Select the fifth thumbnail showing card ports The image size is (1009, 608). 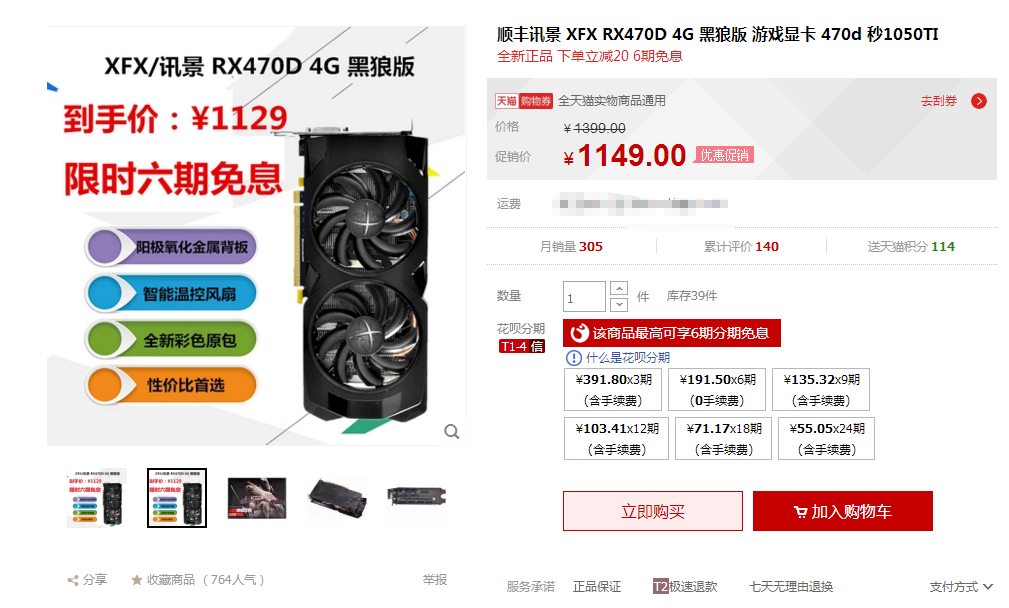pos(416,497)
